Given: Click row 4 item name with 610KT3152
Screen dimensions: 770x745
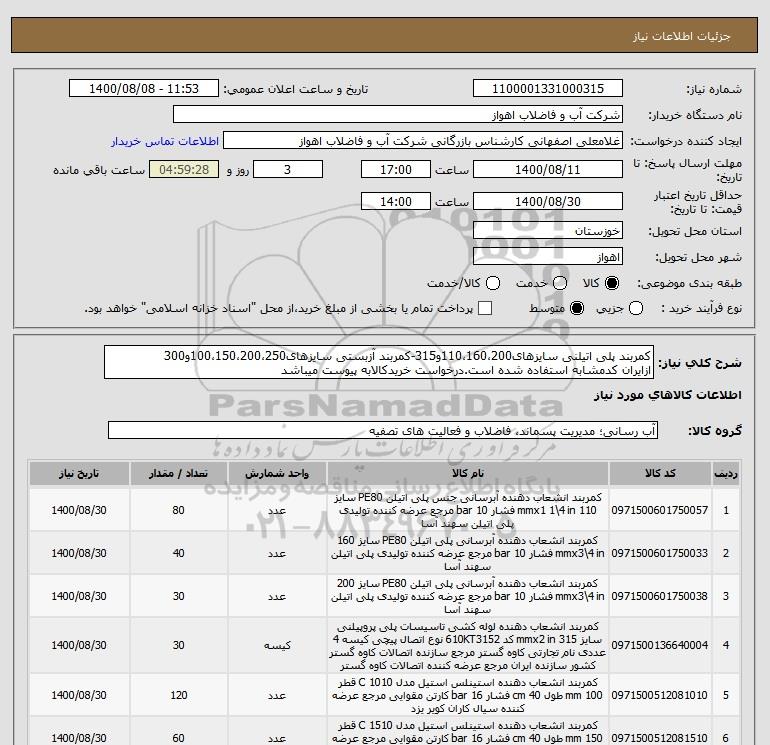Looking at the screenshot, I should [x=468, y=645].
